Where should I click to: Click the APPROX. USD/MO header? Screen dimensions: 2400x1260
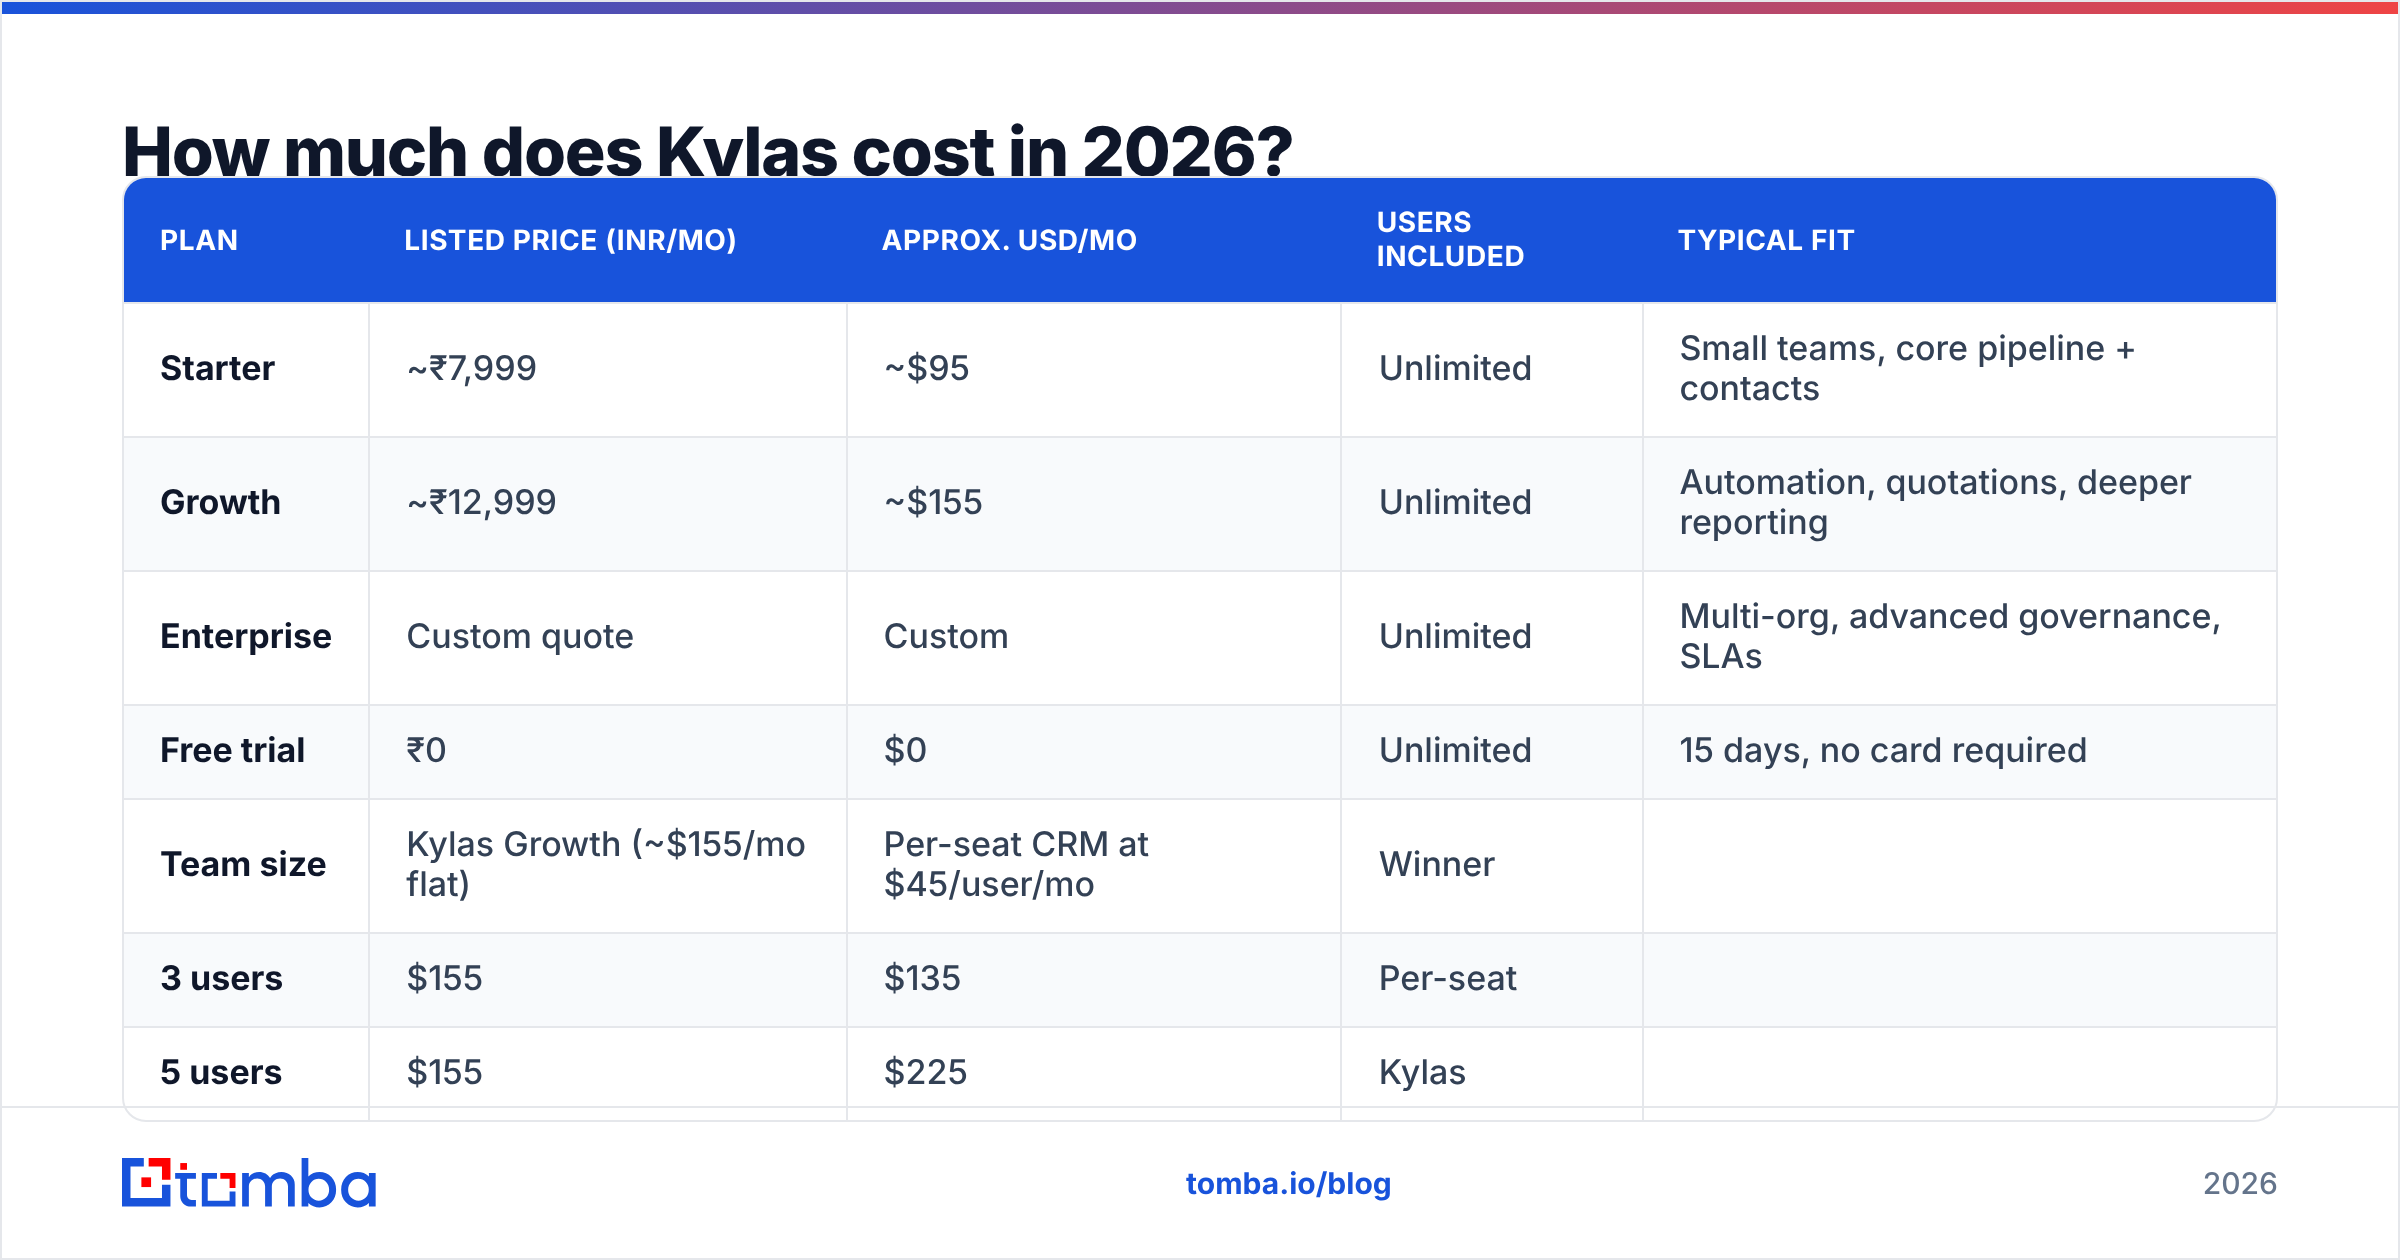pos(1009,240)
